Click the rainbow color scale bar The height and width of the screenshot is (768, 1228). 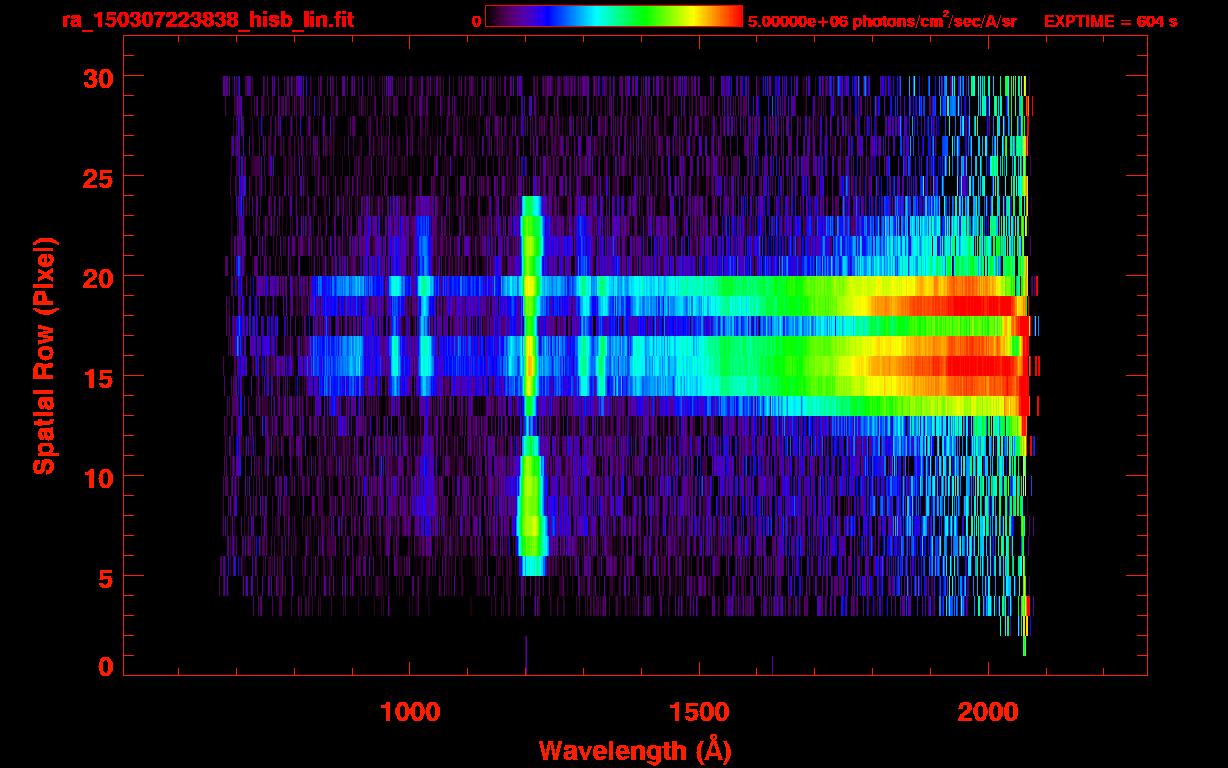point(614,16)
